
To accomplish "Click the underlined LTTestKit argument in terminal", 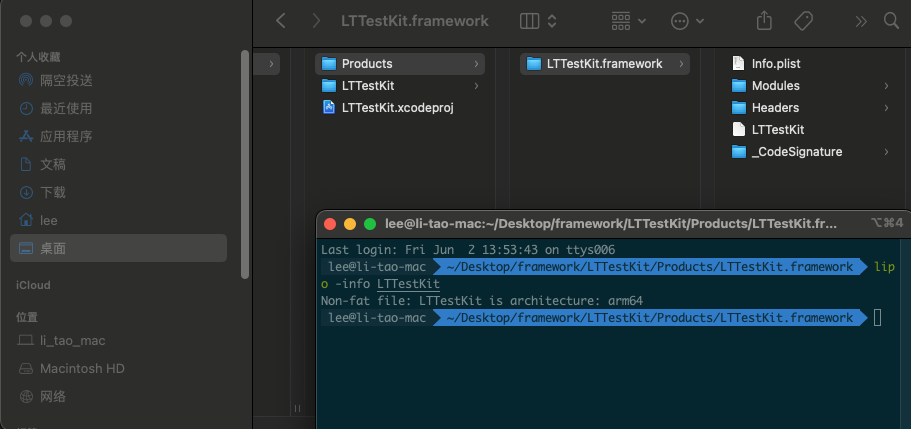I will pos(408,284).
